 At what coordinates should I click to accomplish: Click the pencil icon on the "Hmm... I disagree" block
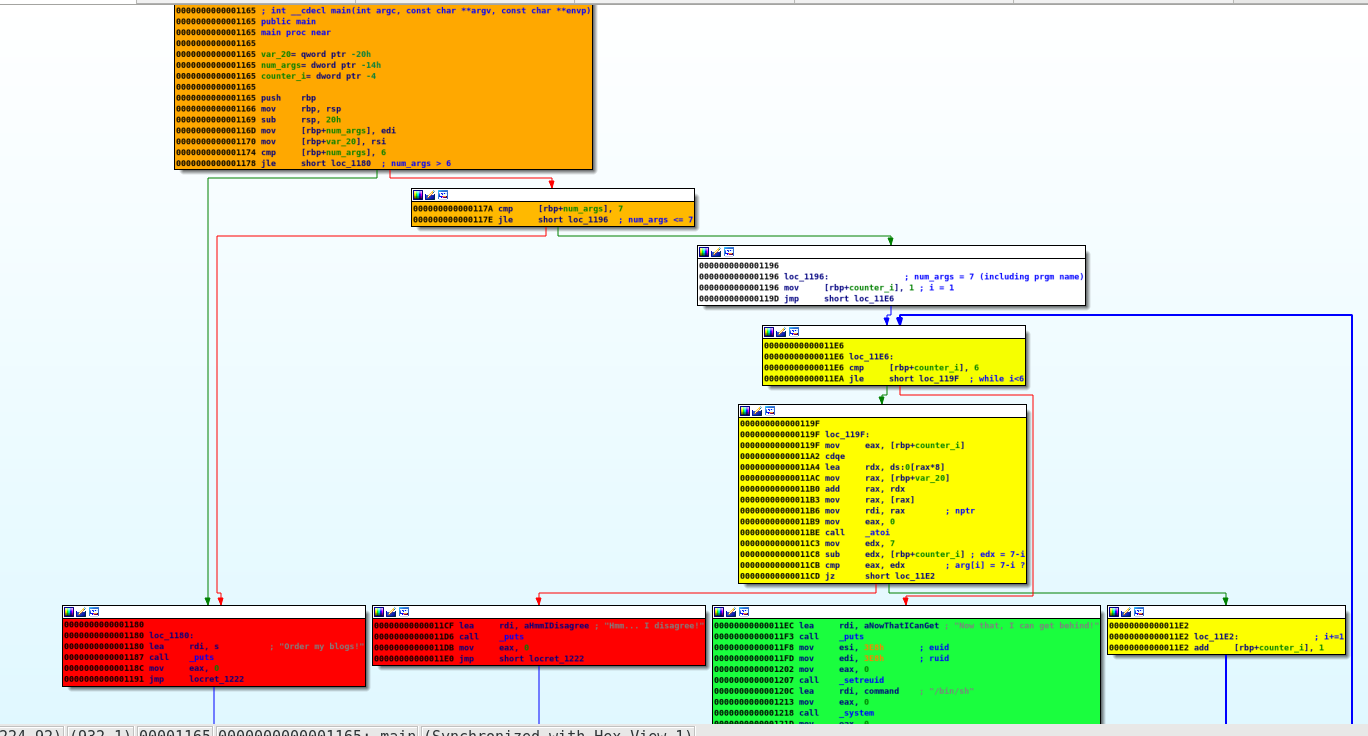(x=392, y=611)
